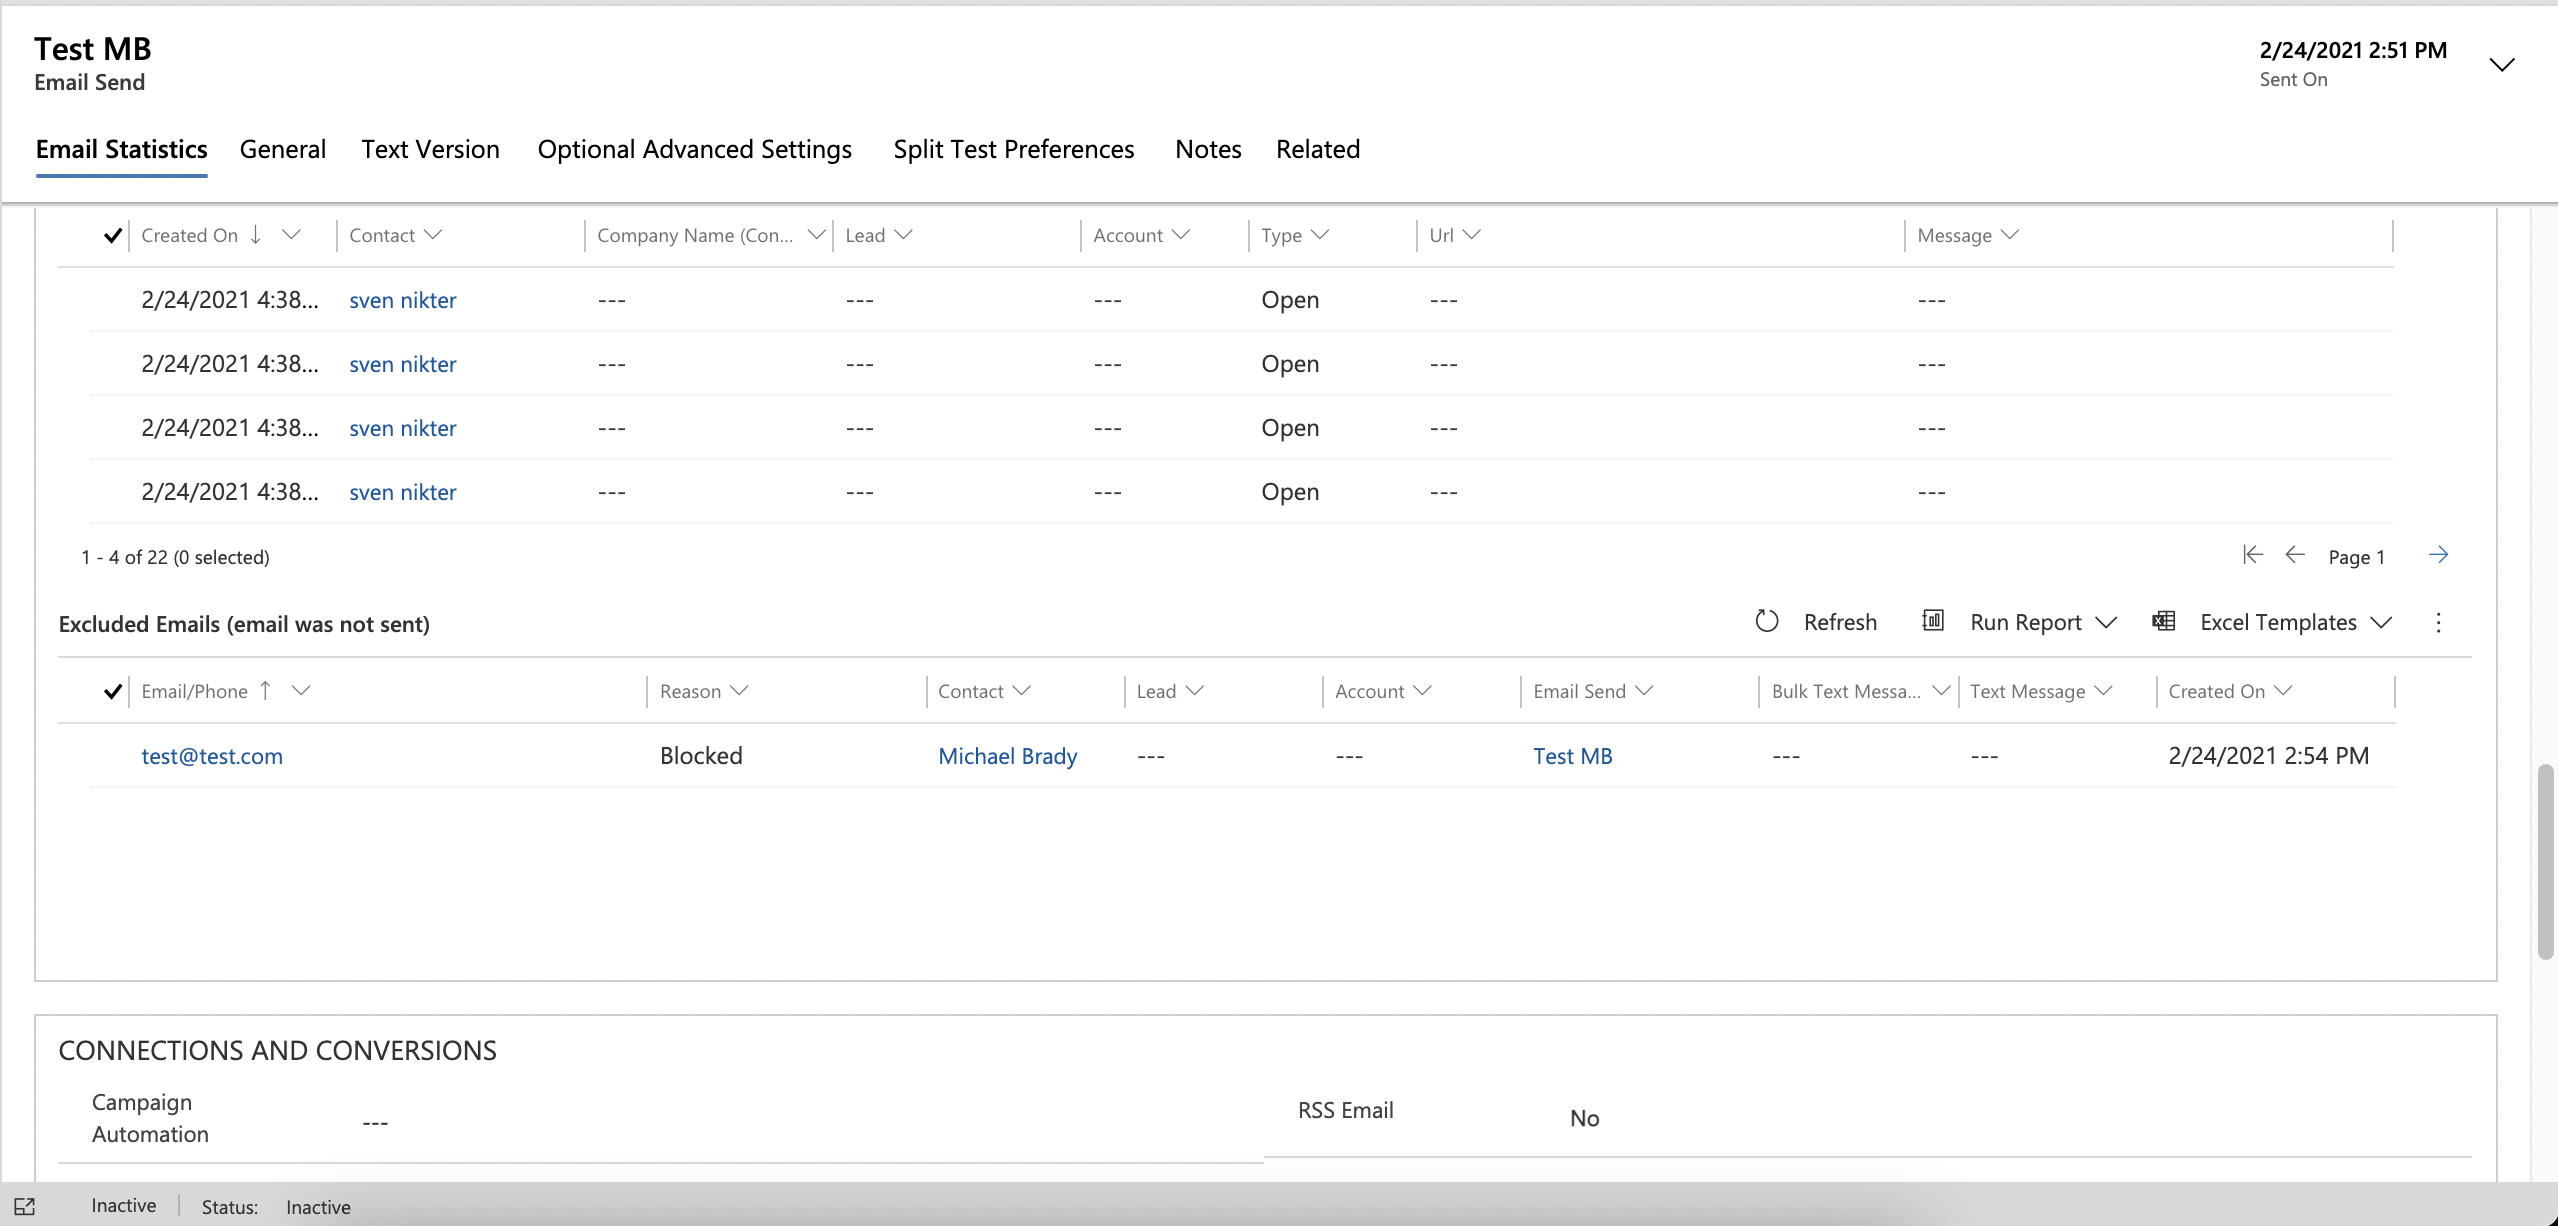Go to previous page arrow
2558x1226 pixels.
pos(2295,555)
